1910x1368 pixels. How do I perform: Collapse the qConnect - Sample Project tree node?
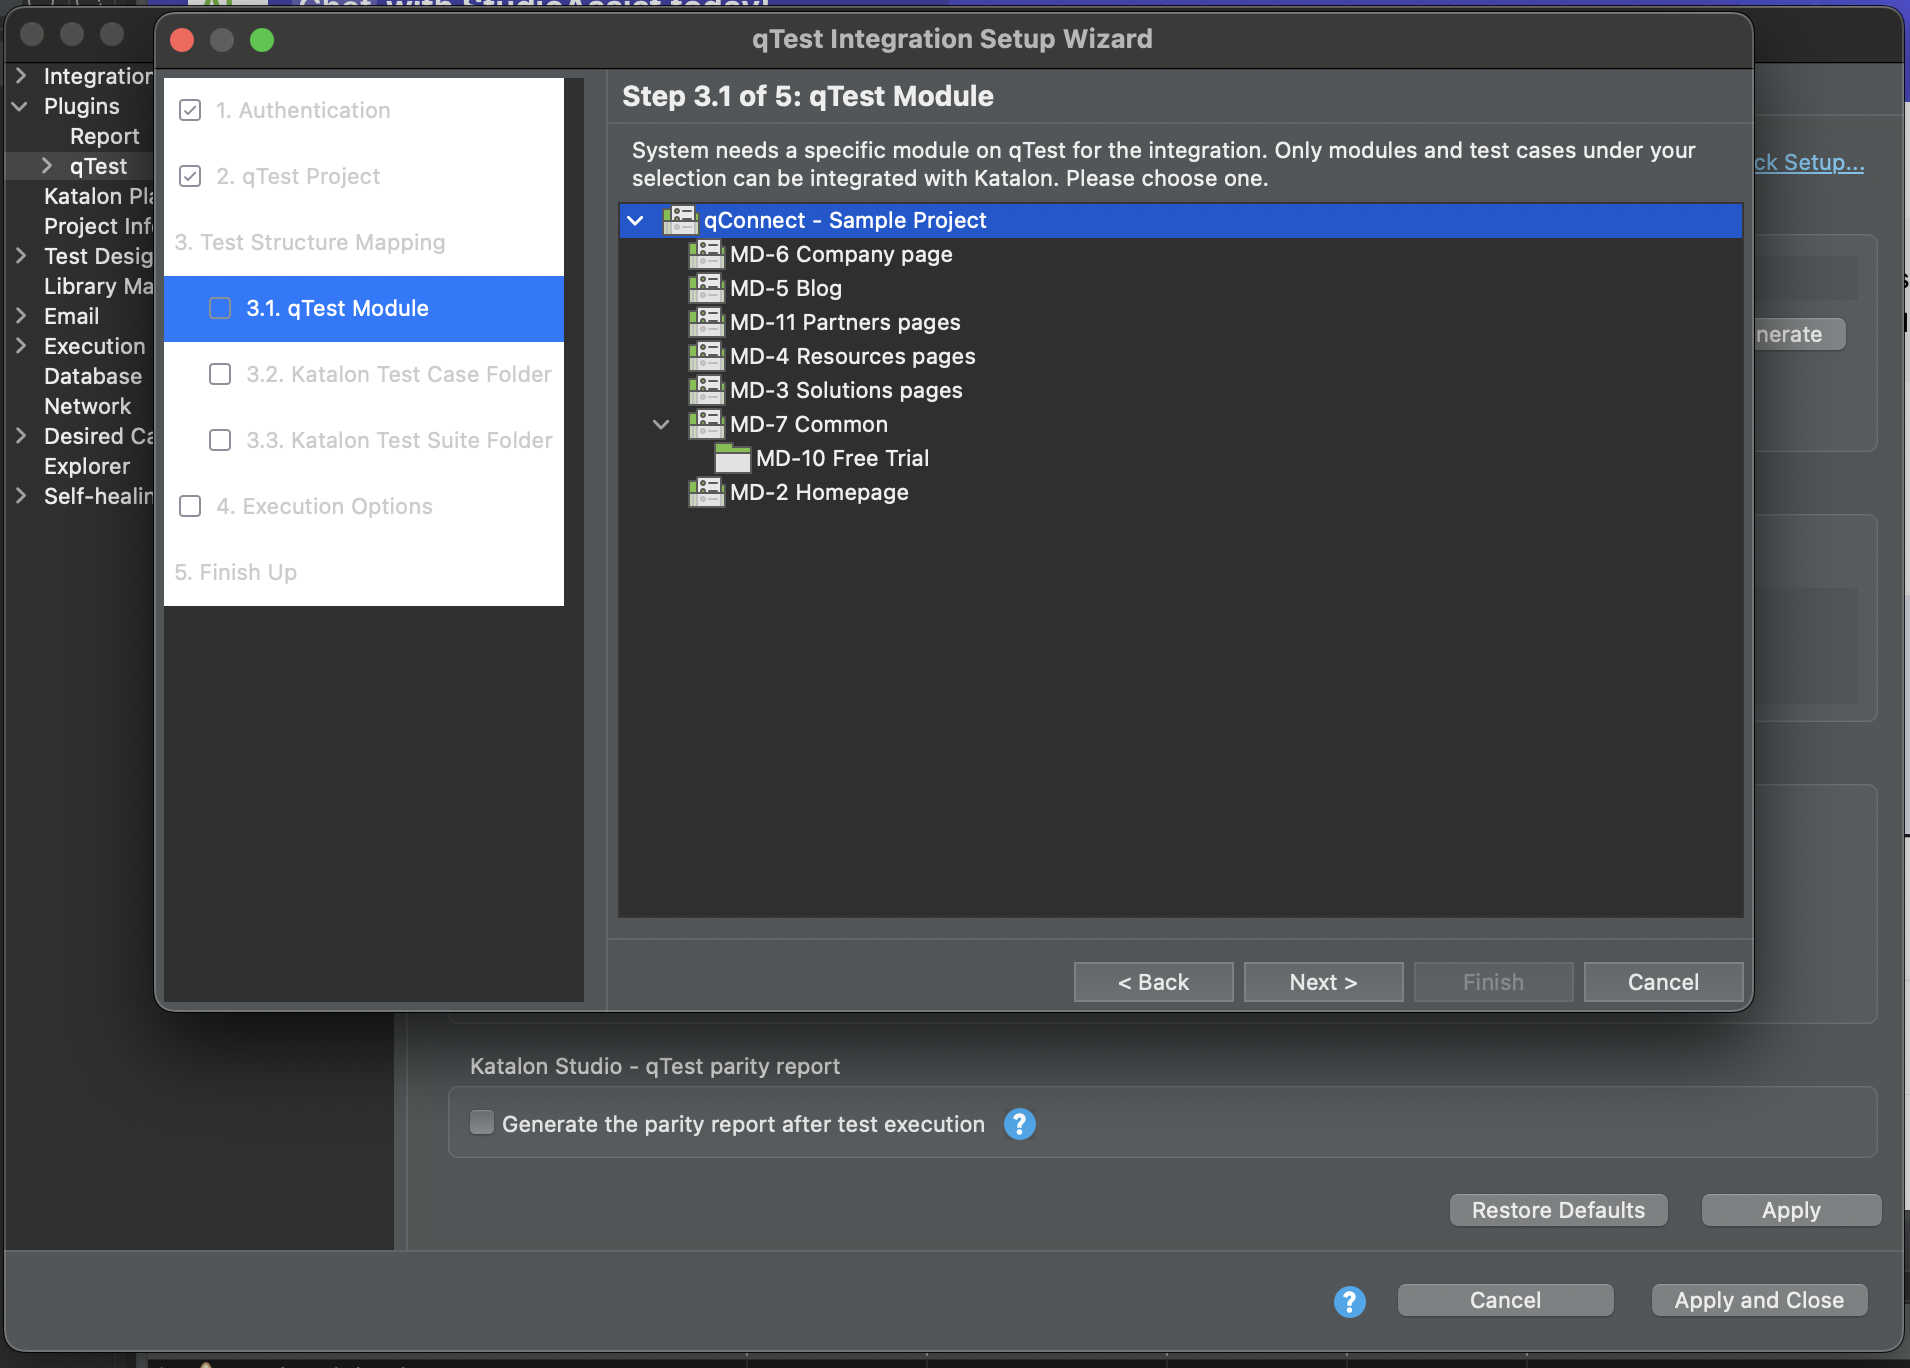(637, 220)
